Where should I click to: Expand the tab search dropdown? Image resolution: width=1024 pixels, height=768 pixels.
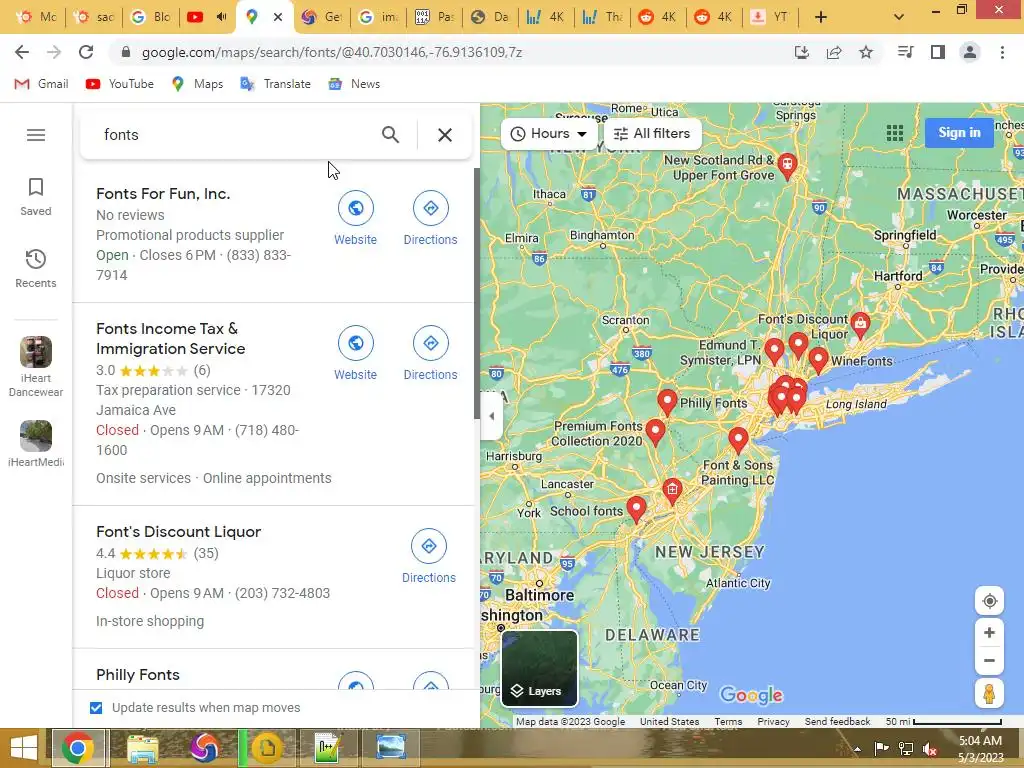[899, 17]
